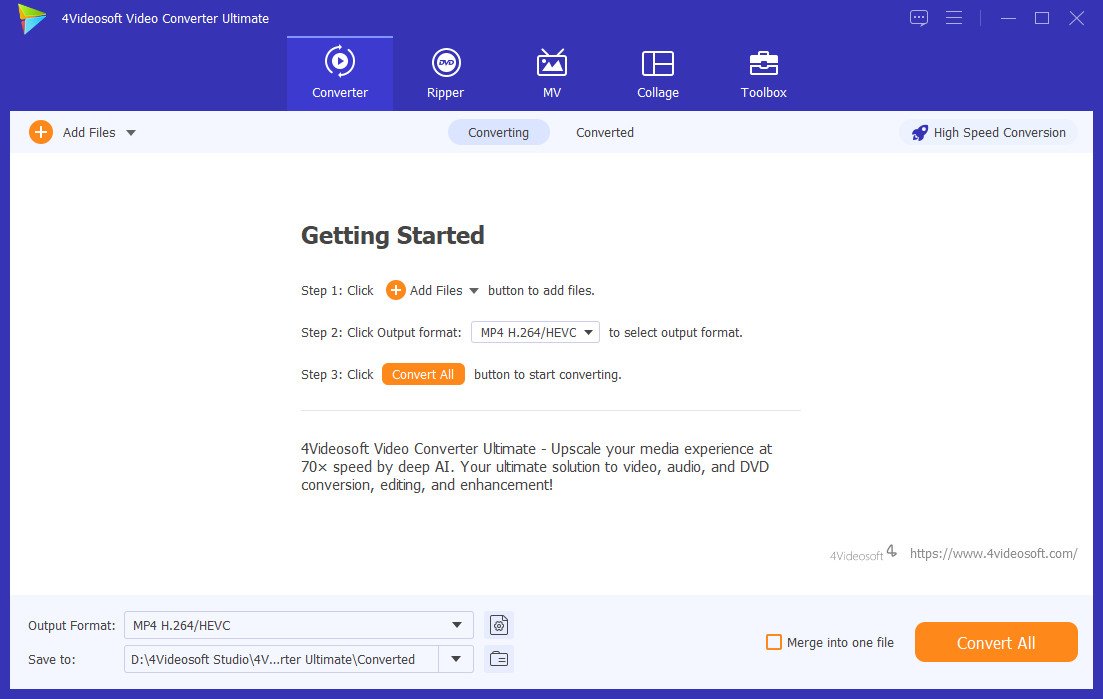Expand the Add Files dropdown arrow in toolbar
Image resolution: width=1103 pixels, height=699 pixels.
click(x=131, y=133)
